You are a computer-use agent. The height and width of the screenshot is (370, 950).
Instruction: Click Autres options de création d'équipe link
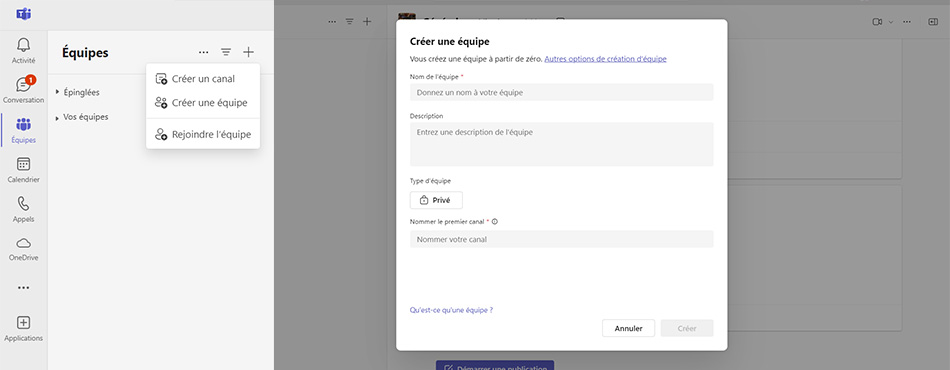coord(605,59)
